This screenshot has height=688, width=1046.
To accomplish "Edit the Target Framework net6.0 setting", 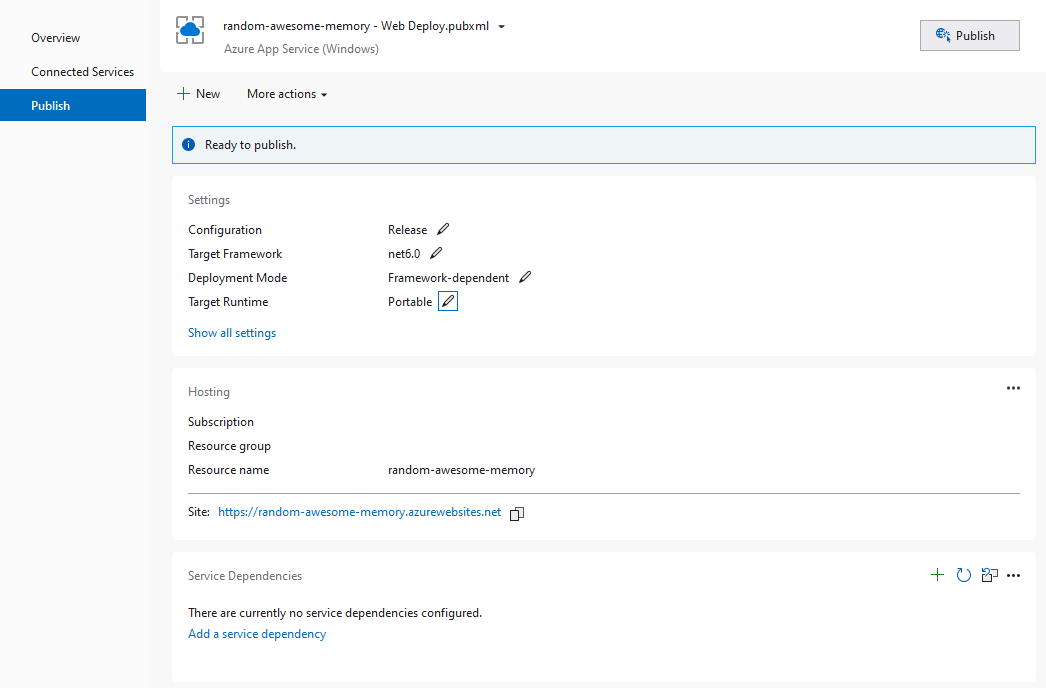I will [x=436, y=254].
